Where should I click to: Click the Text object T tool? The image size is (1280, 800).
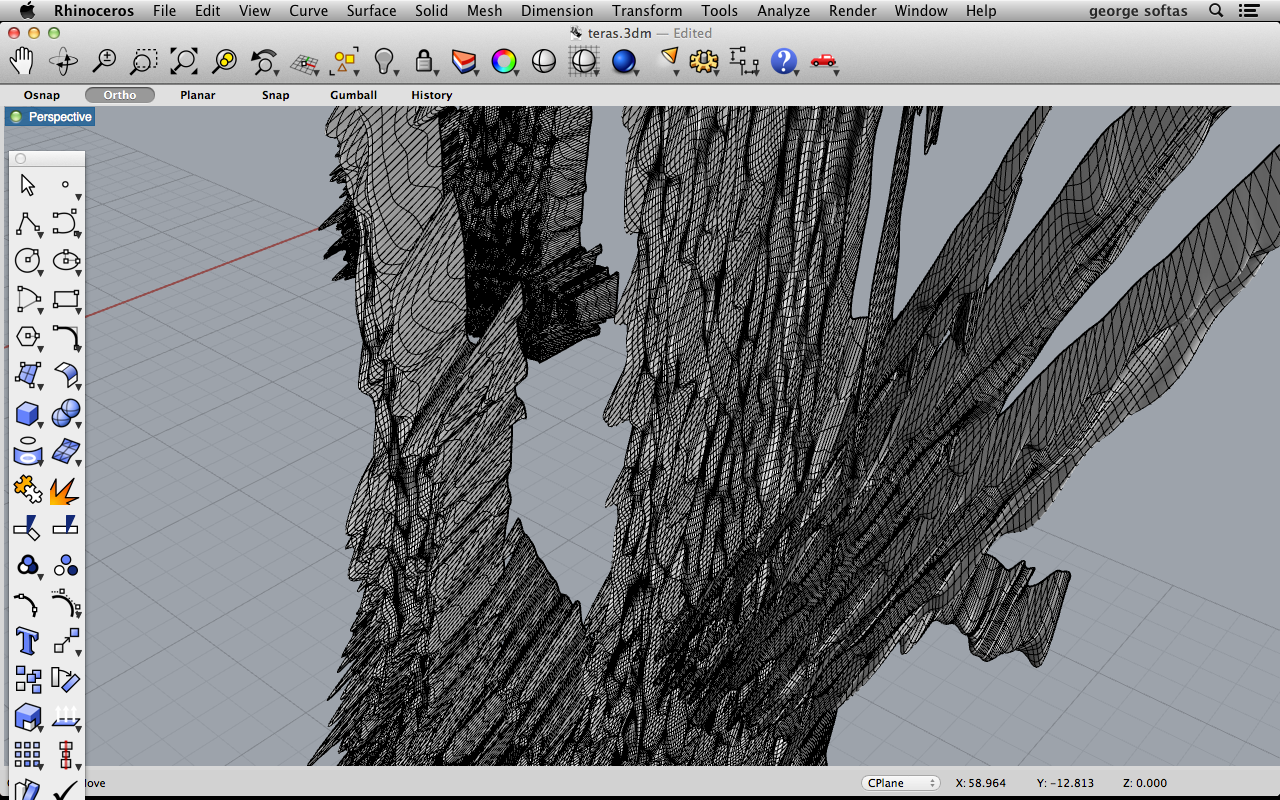(27, 641)
